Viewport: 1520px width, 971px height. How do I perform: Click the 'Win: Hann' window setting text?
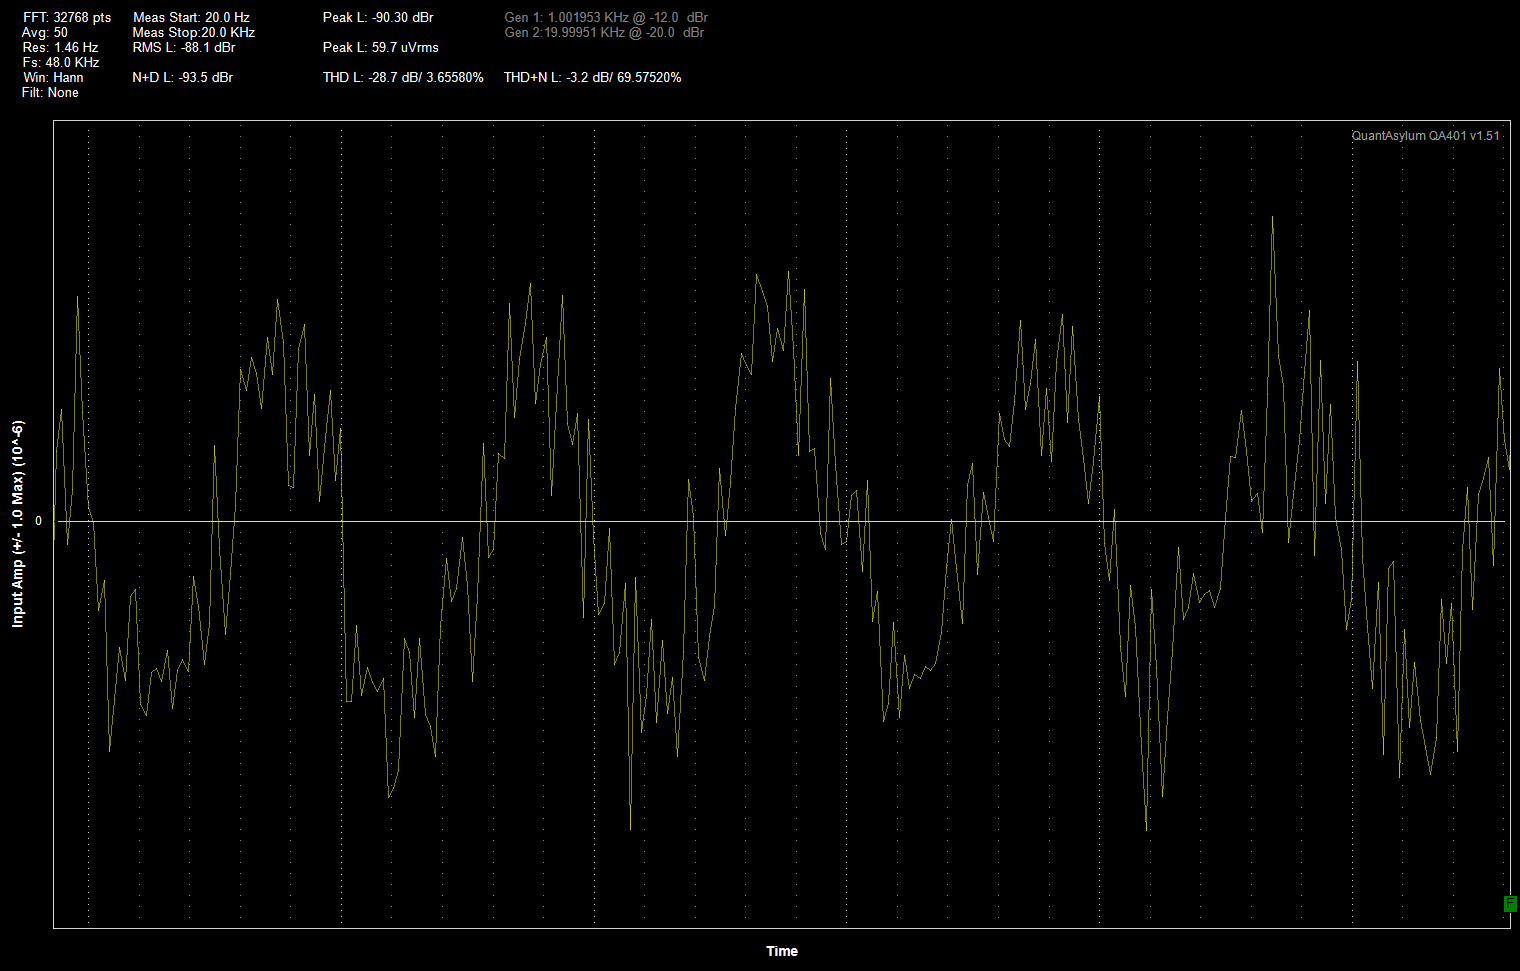click(x=54, y=78)
